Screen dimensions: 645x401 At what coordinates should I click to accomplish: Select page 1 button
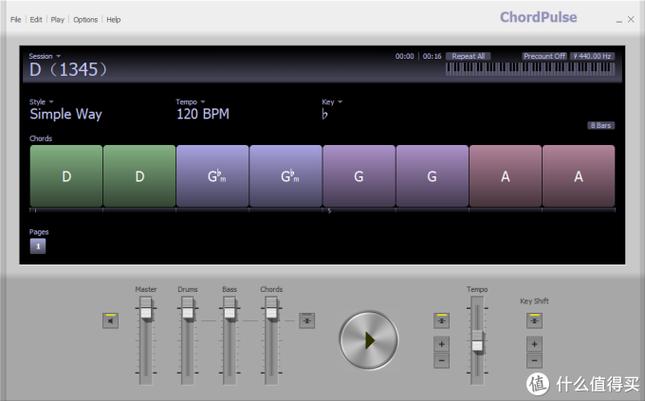[38, 246]
